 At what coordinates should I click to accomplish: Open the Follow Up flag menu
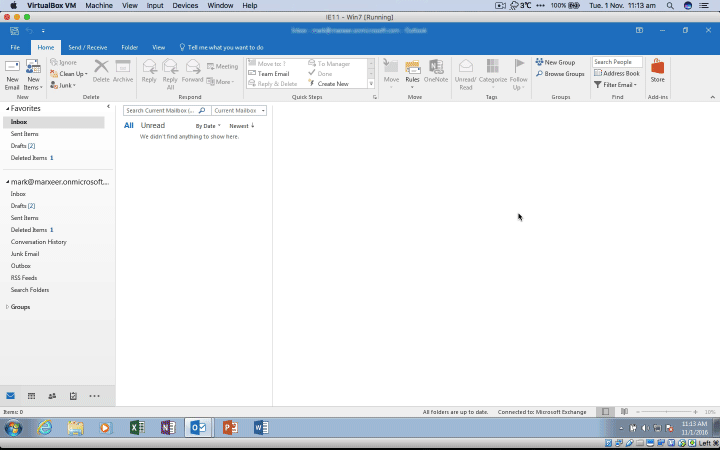coord(518,75)
